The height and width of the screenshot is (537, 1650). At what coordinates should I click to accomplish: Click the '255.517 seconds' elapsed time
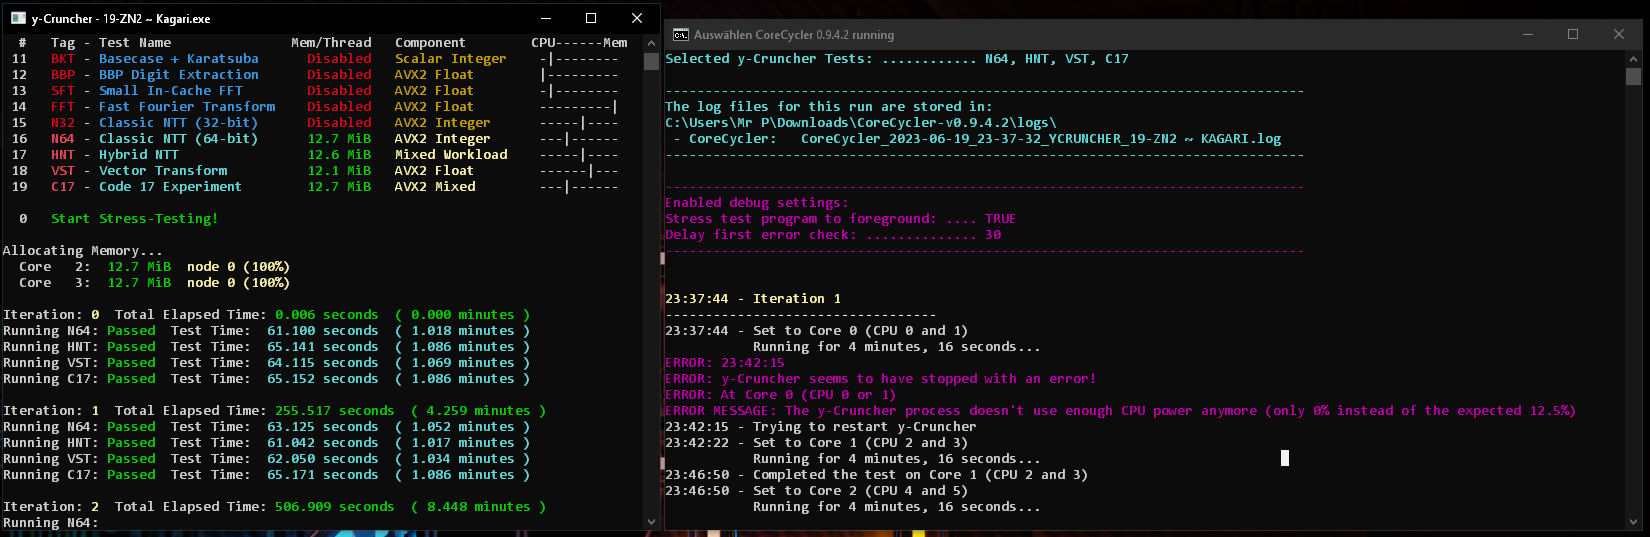(335, 411)
